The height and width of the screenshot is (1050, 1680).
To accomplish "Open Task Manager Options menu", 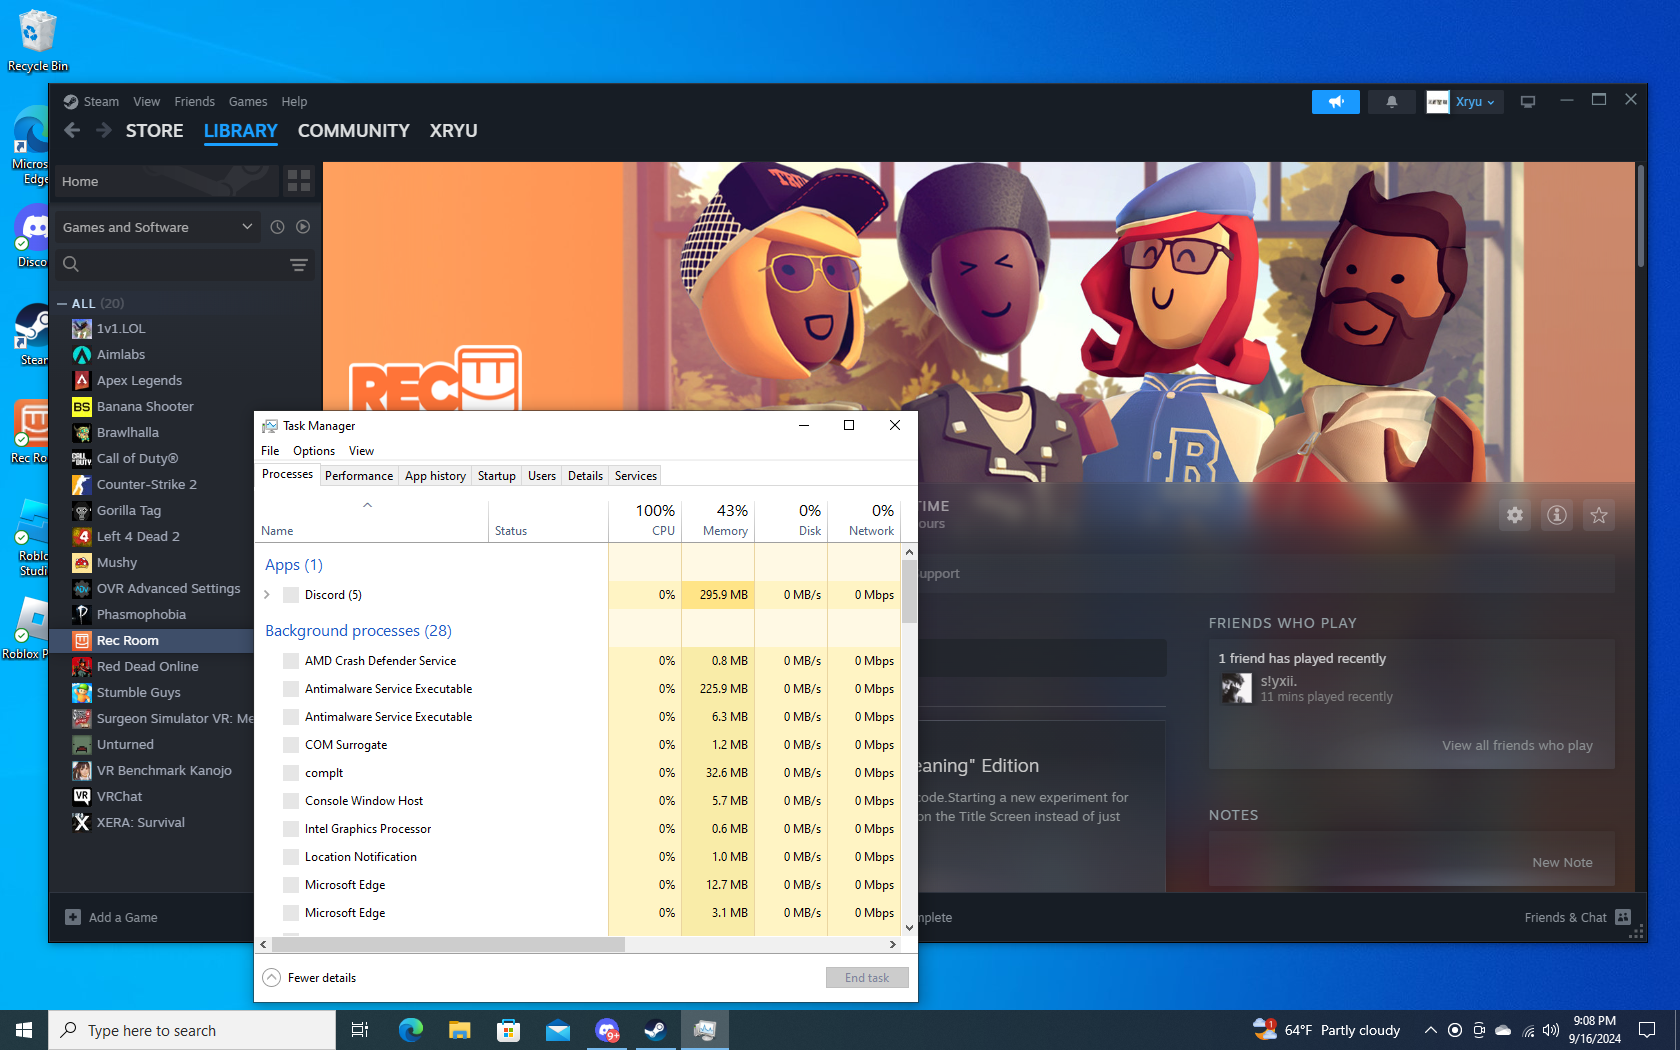I will click(x=314, y=451).
